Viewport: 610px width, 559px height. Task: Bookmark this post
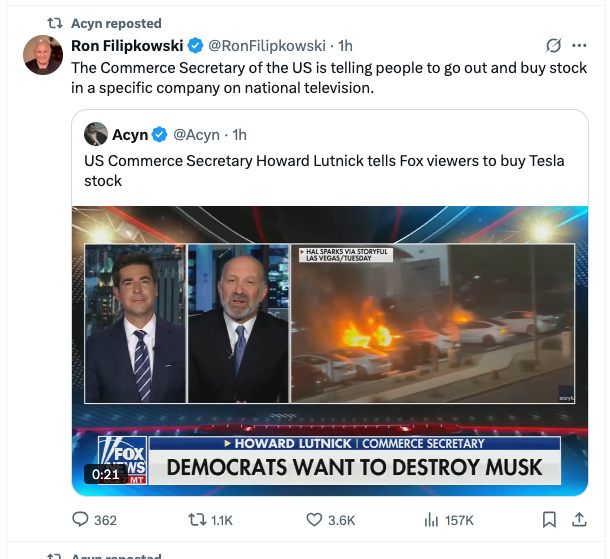[548, 519]
